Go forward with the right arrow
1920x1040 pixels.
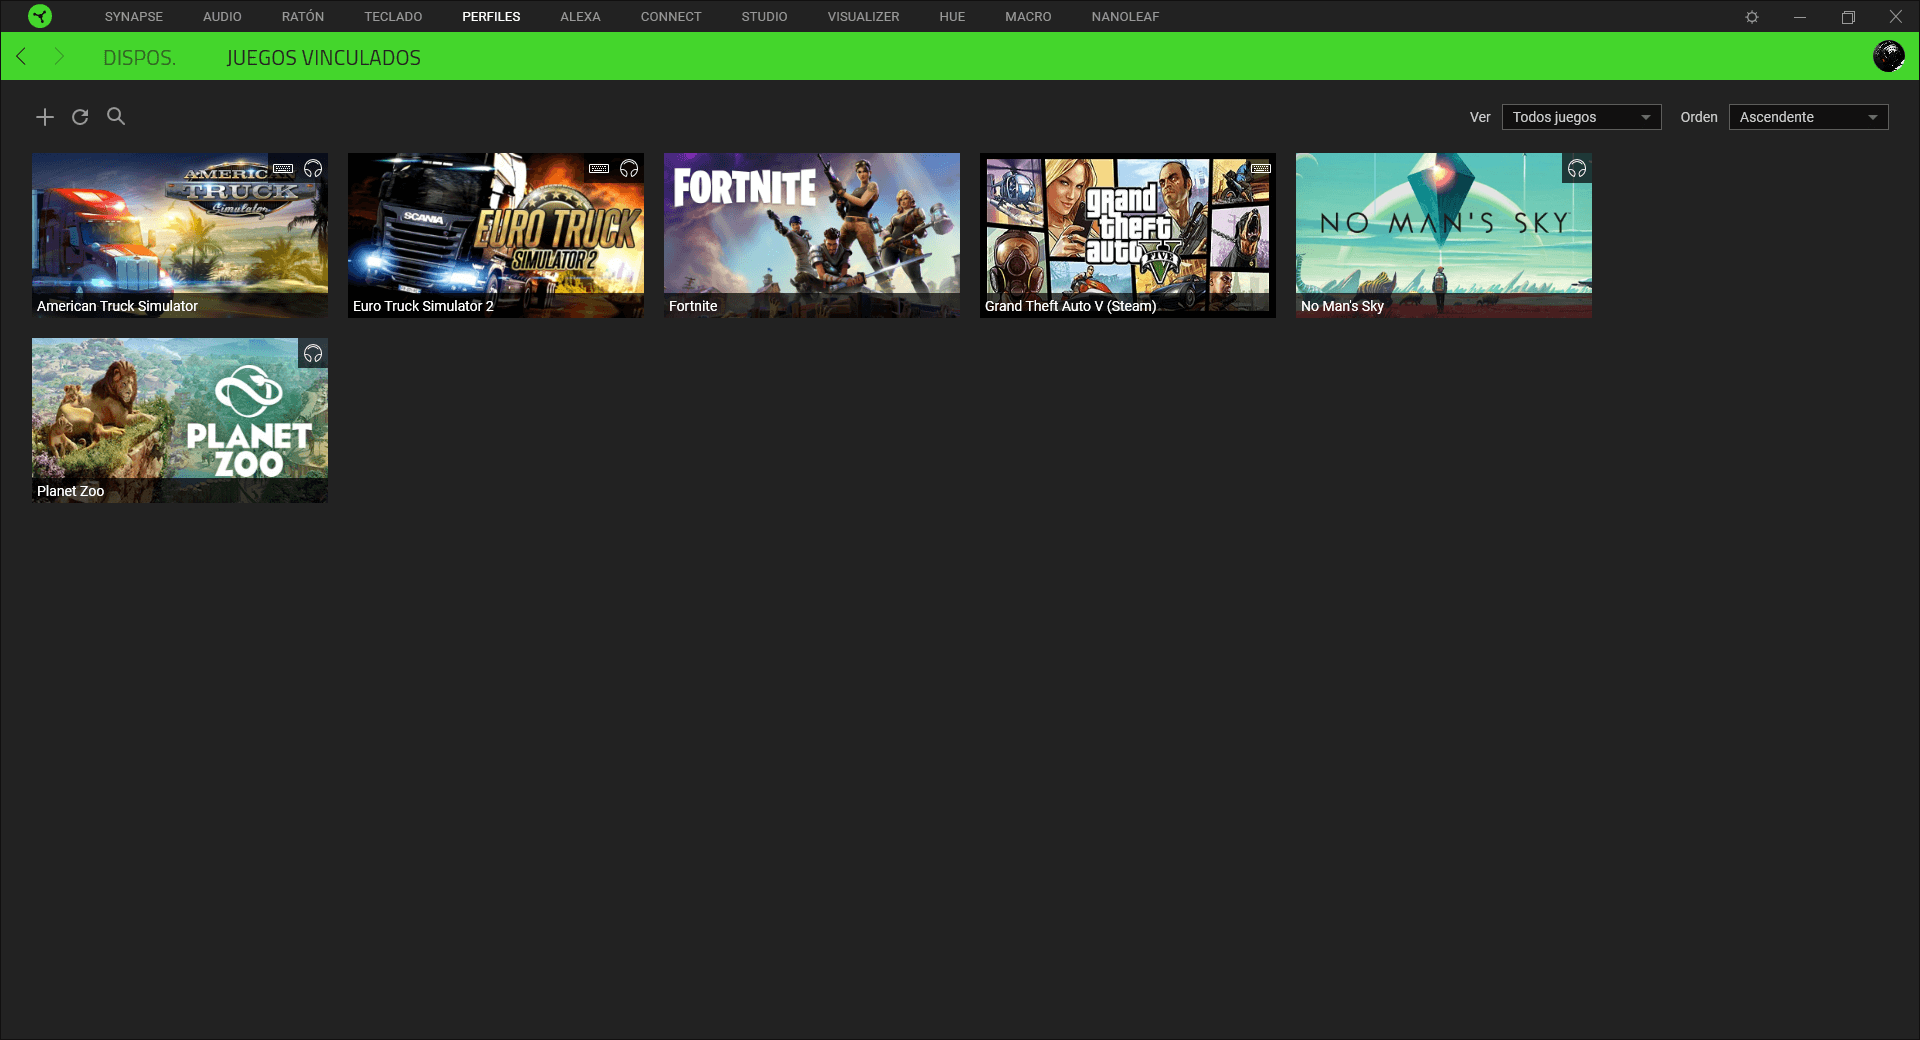coord(58,57)
